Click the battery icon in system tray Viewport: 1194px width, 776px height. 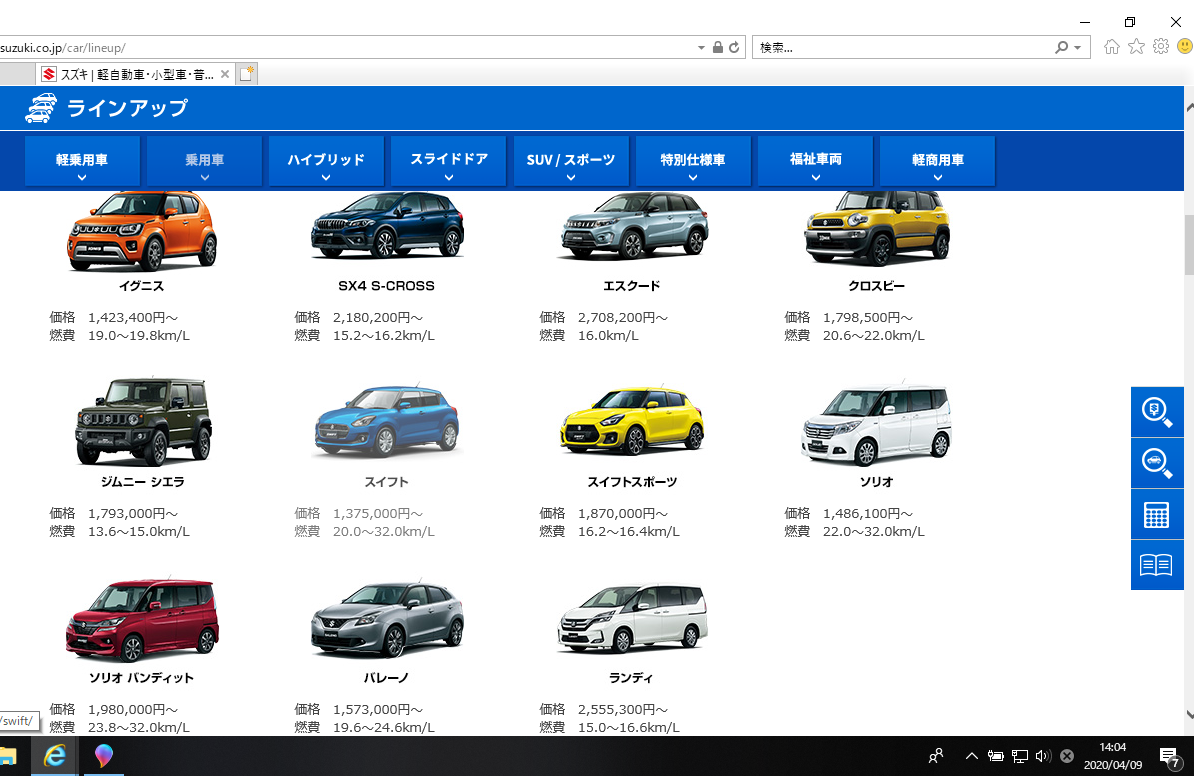(995, 755)
